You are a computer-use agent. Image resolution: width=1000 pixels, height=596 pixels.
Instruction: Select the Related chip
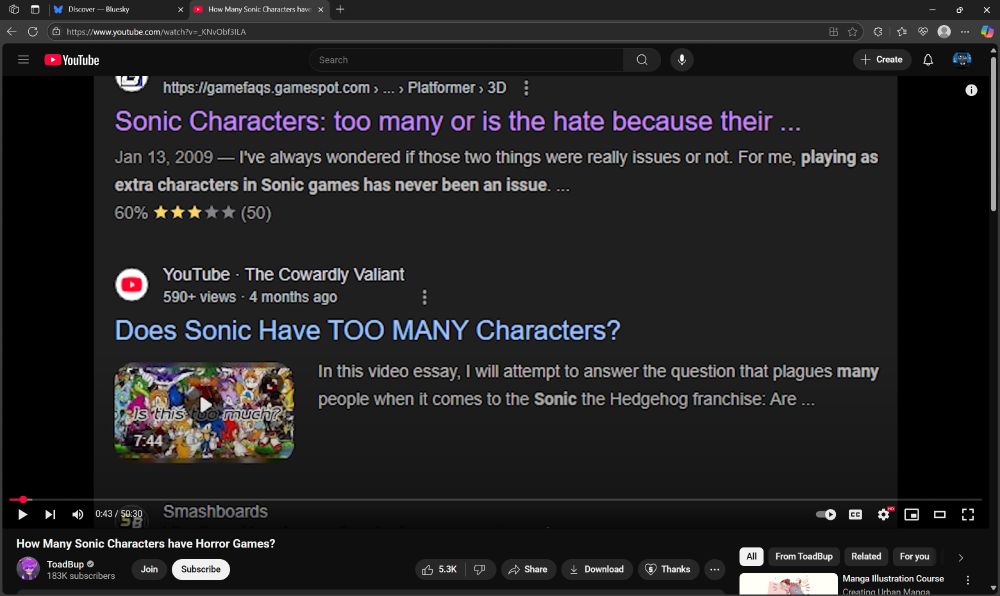tap(865, 556)
